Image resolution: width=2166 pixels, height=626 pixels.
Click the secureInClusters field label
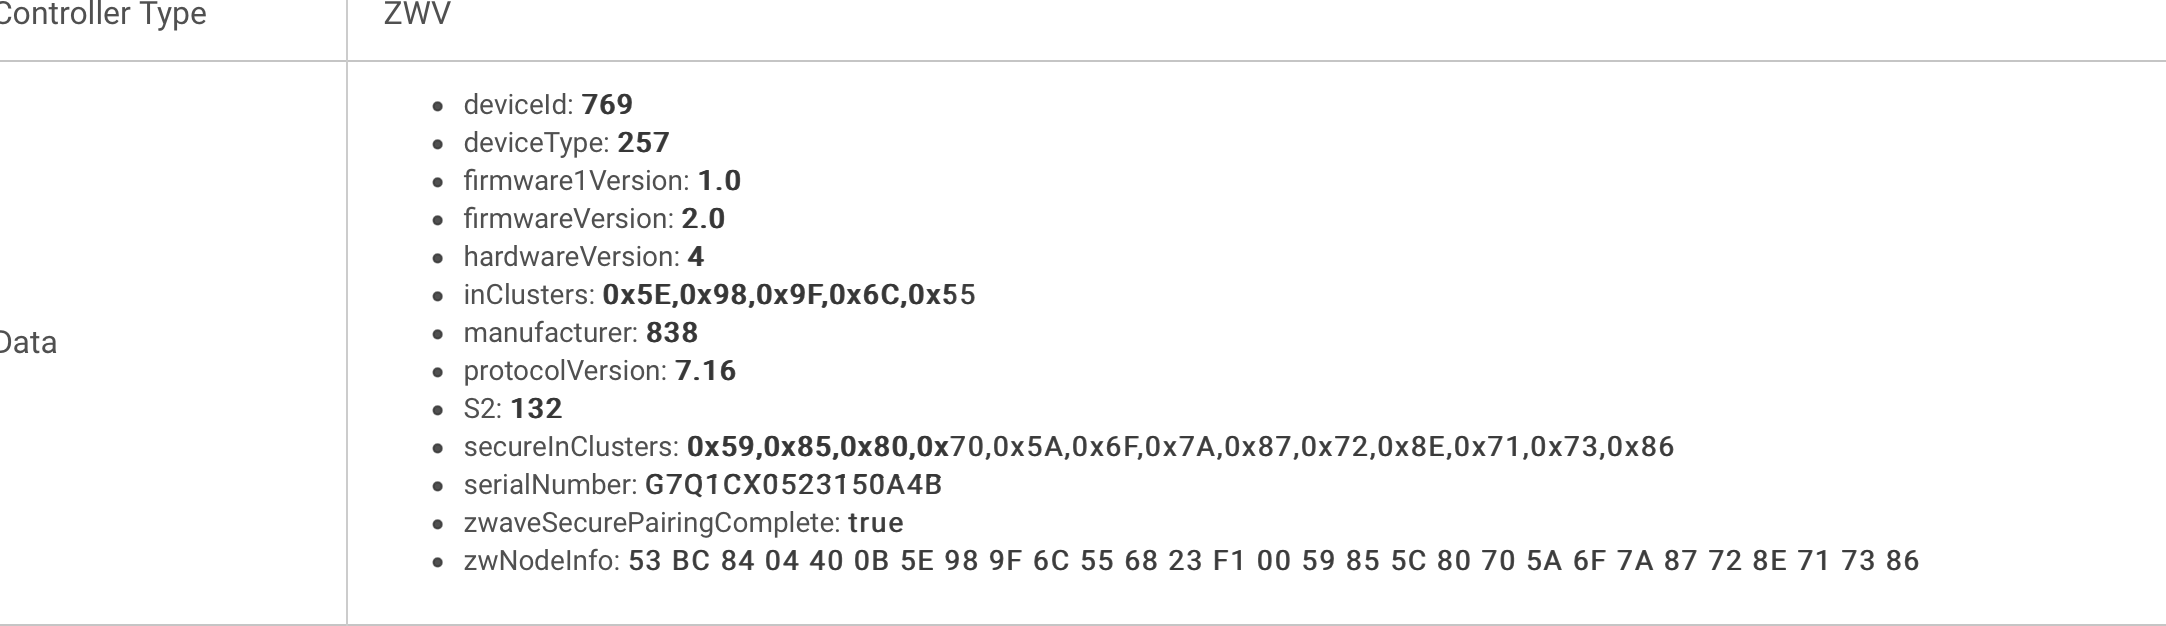(x=570, y=447)
